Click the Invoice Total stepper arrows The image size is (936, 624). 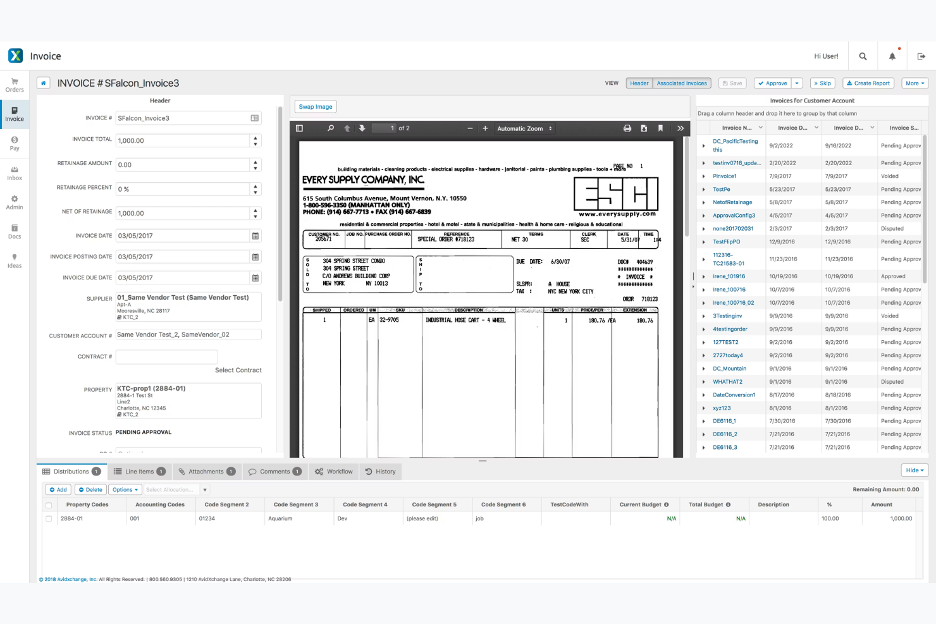pyautogui.click(x=255, y=141)
